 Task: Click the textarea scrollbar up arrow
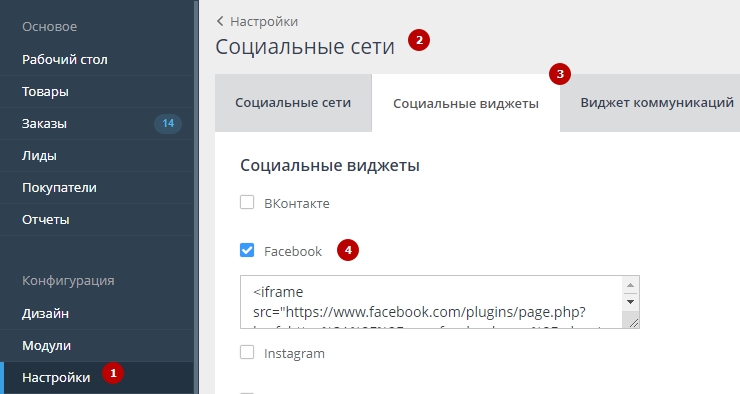pos(631,285)
